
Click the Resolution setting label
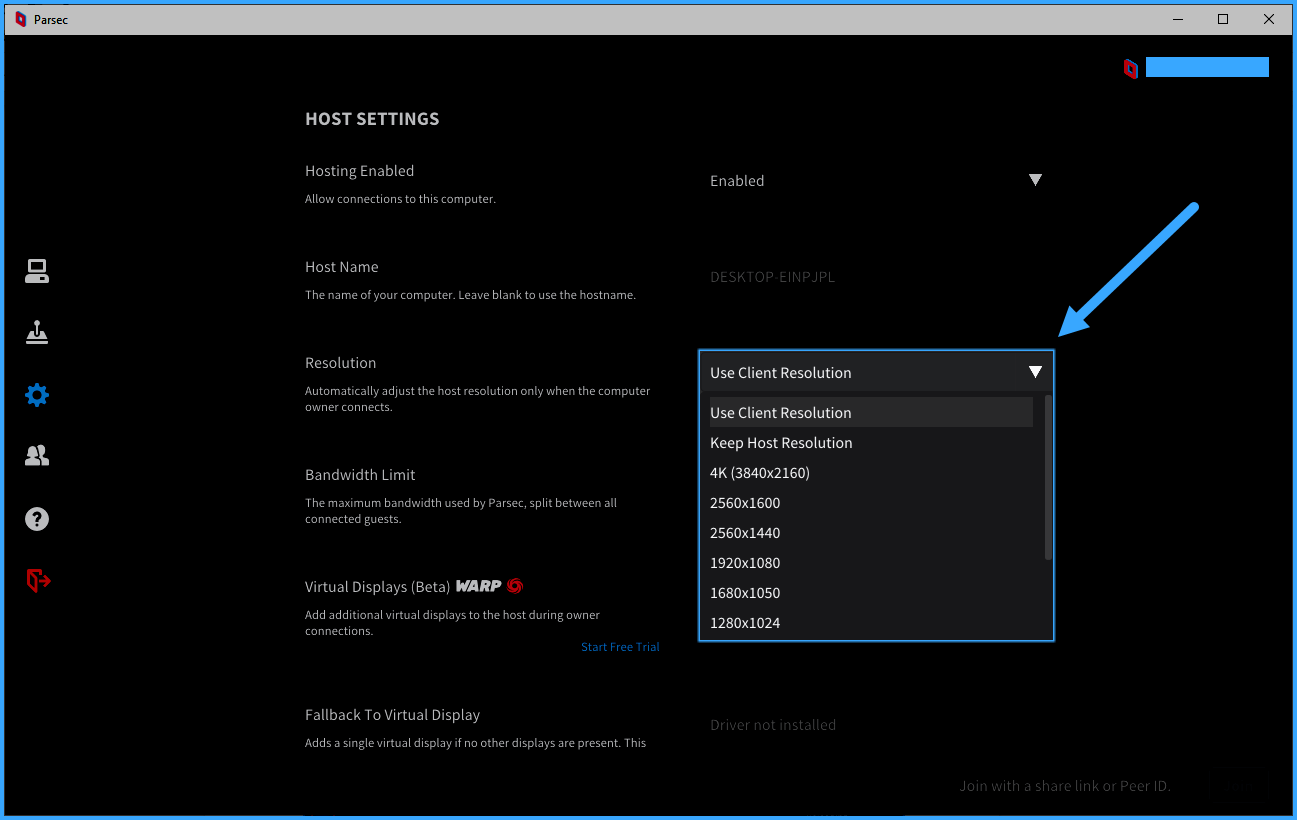(341, 363)
